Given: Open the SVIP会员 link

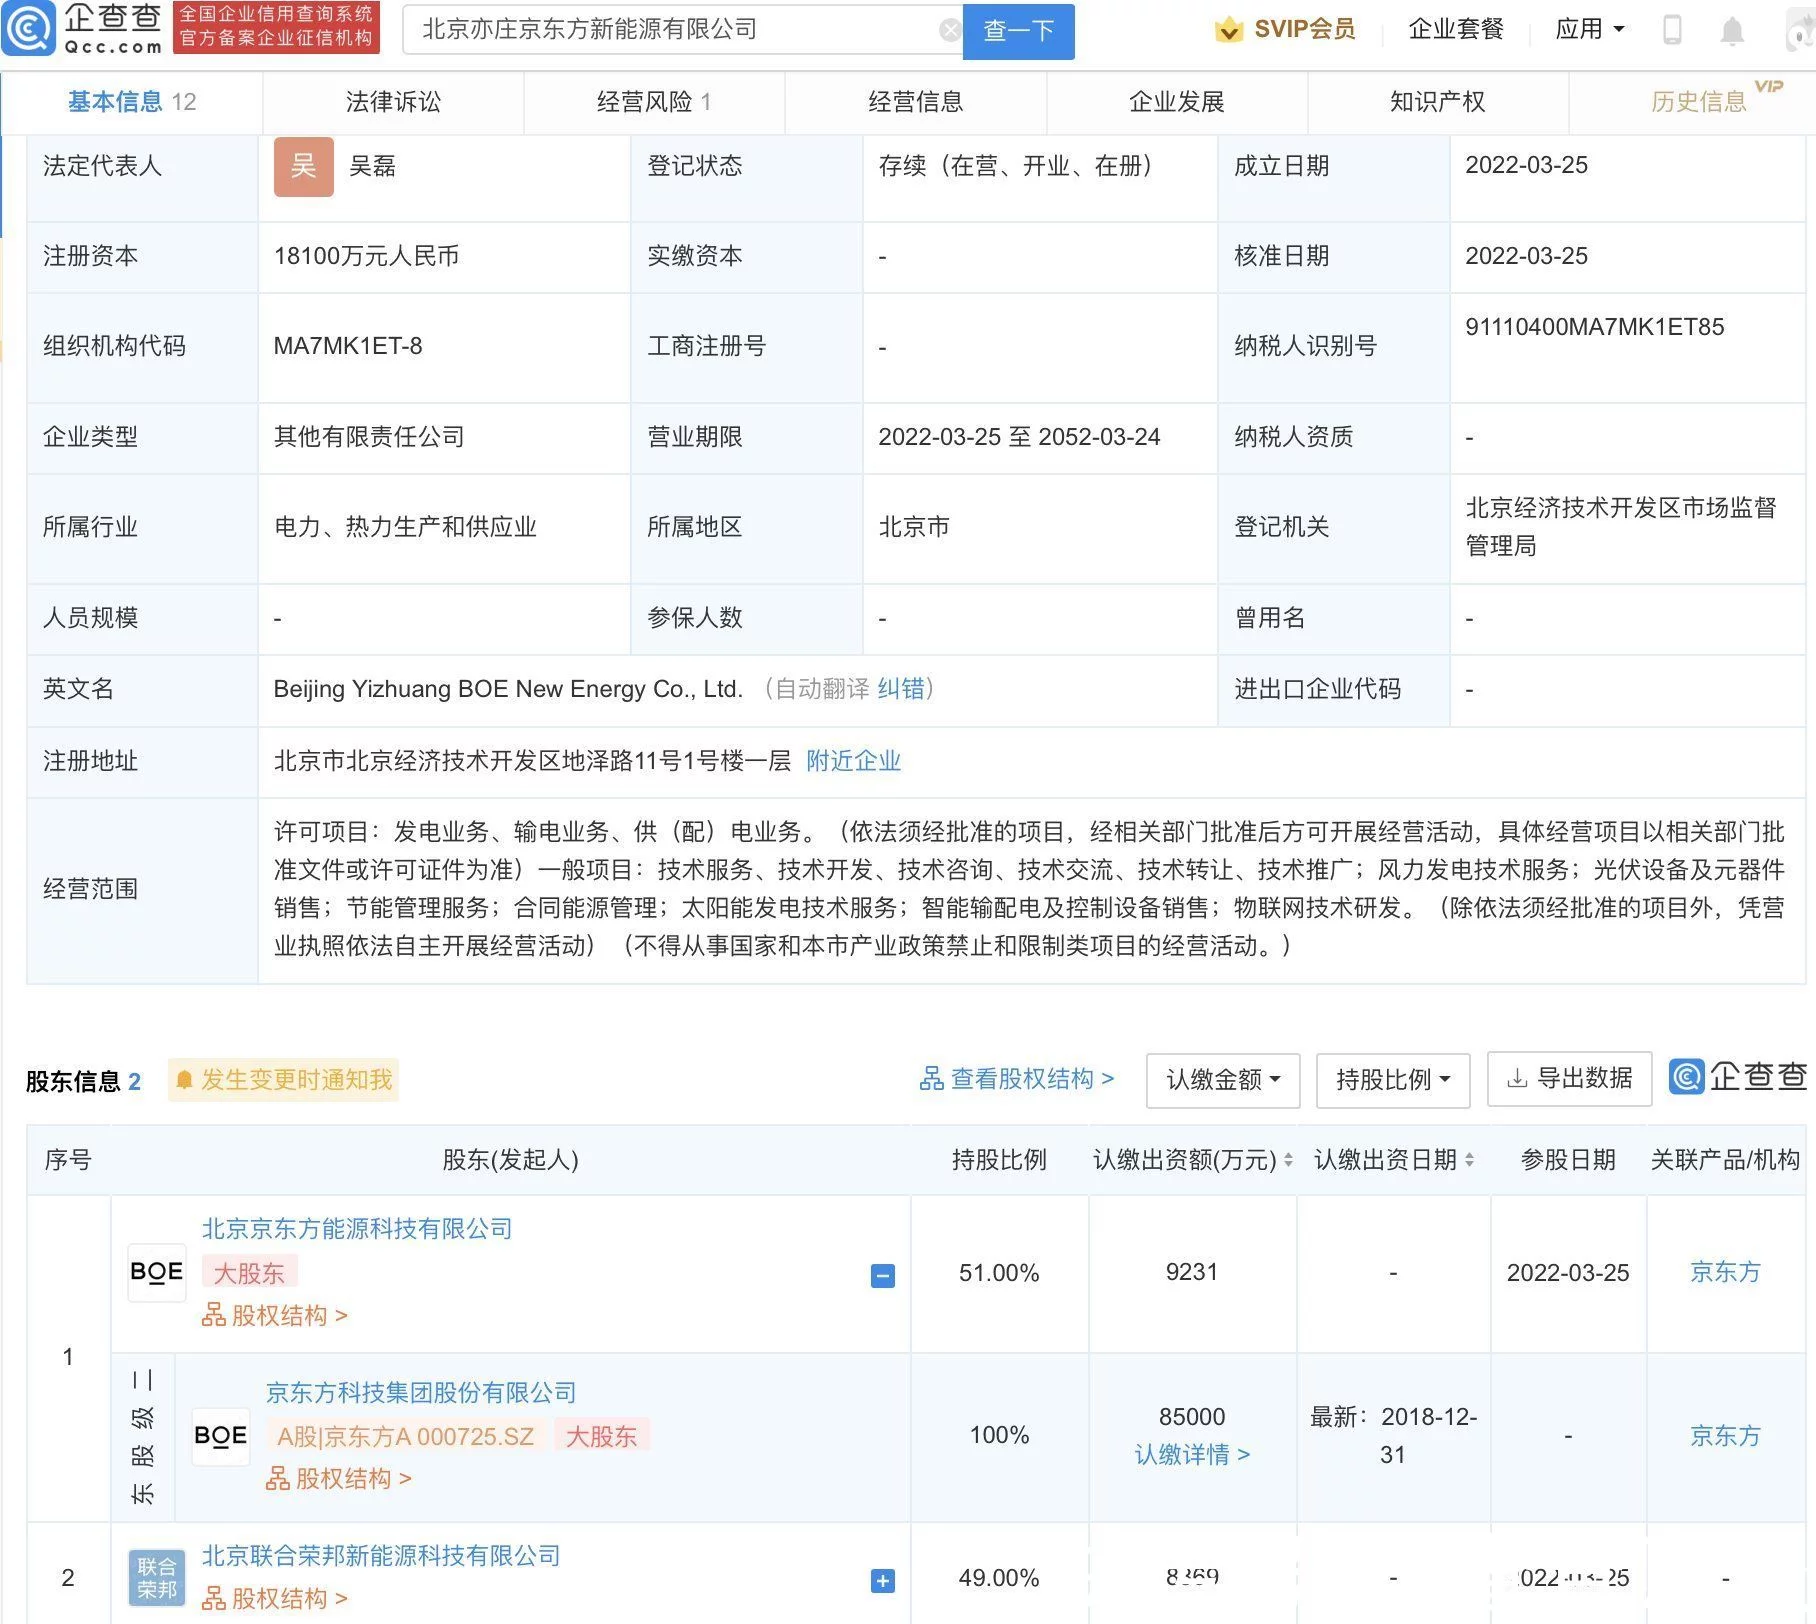Looking at the screenshot, I should tap(1304, 30).
